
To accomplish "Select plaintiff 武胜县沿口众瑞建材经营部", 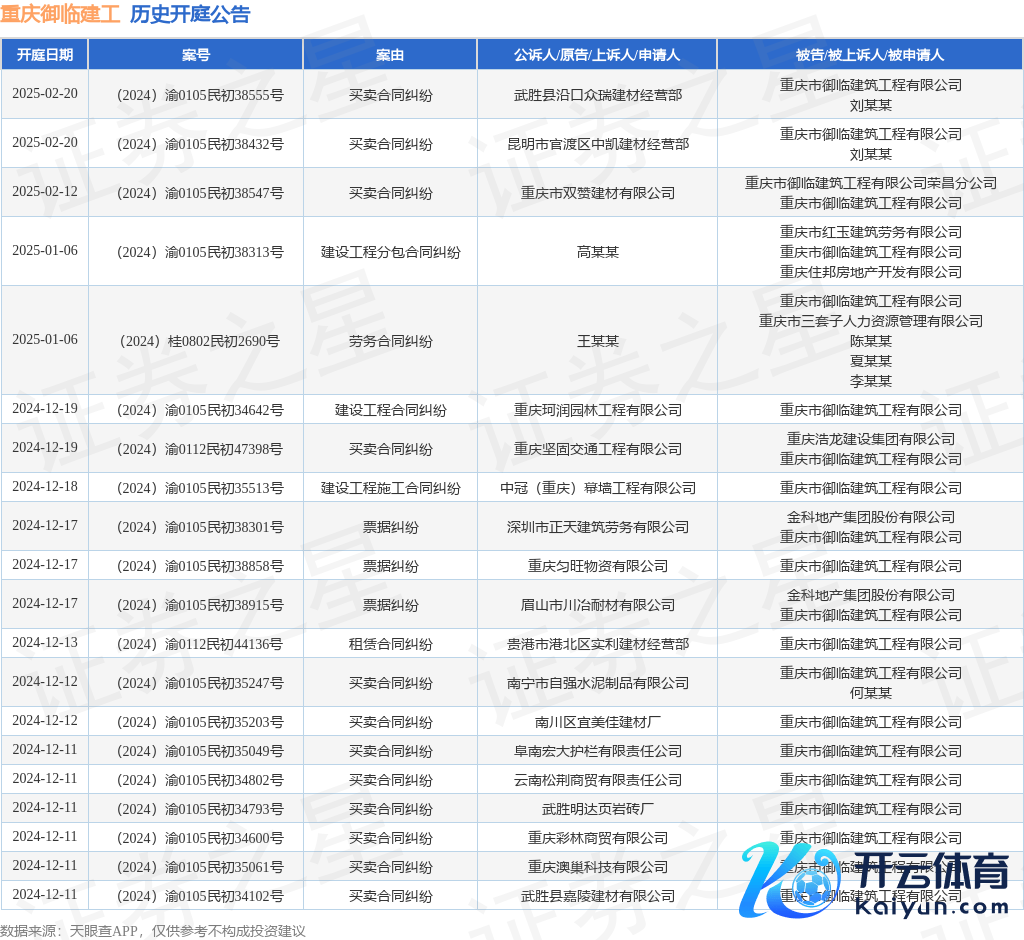I will tap(597, 95).
